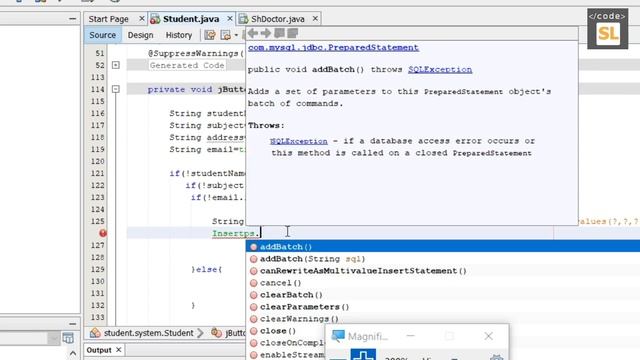Expand the folded Generated Code block
Image resolution: width=640 pixels, height=360 pixels.
[116, 65]
